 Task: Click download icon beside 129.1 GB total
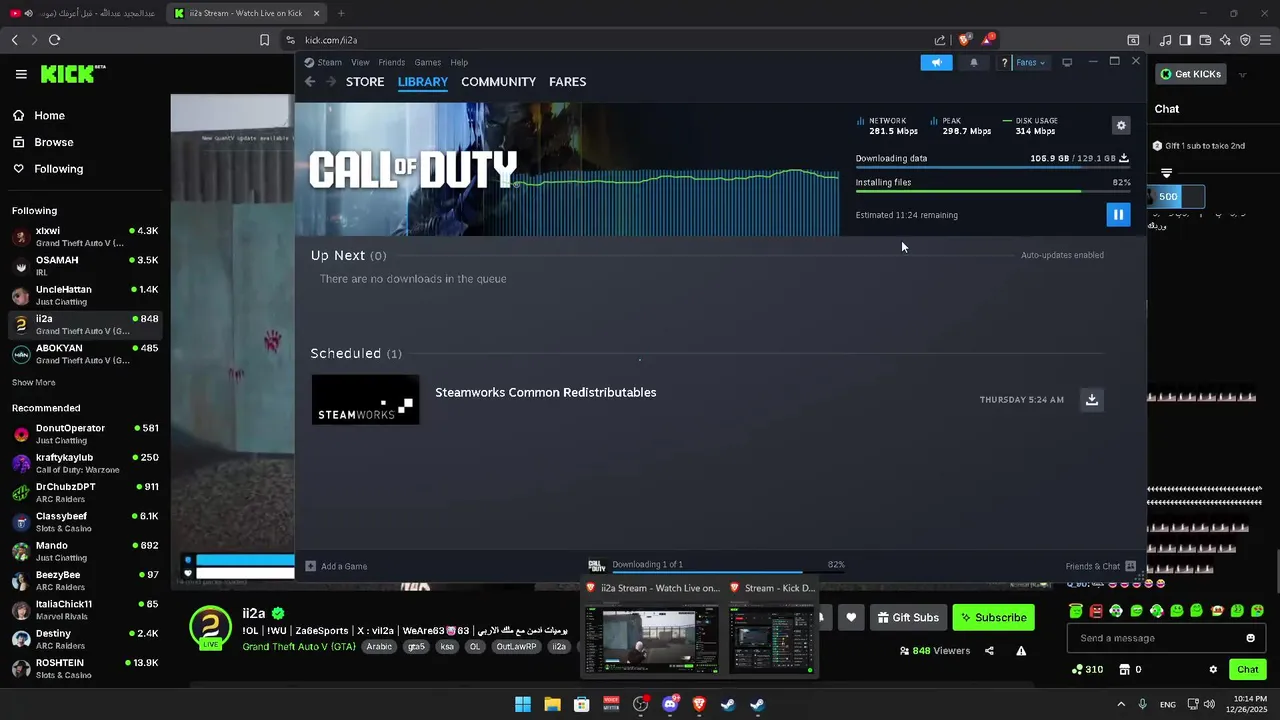[1124, 158]
